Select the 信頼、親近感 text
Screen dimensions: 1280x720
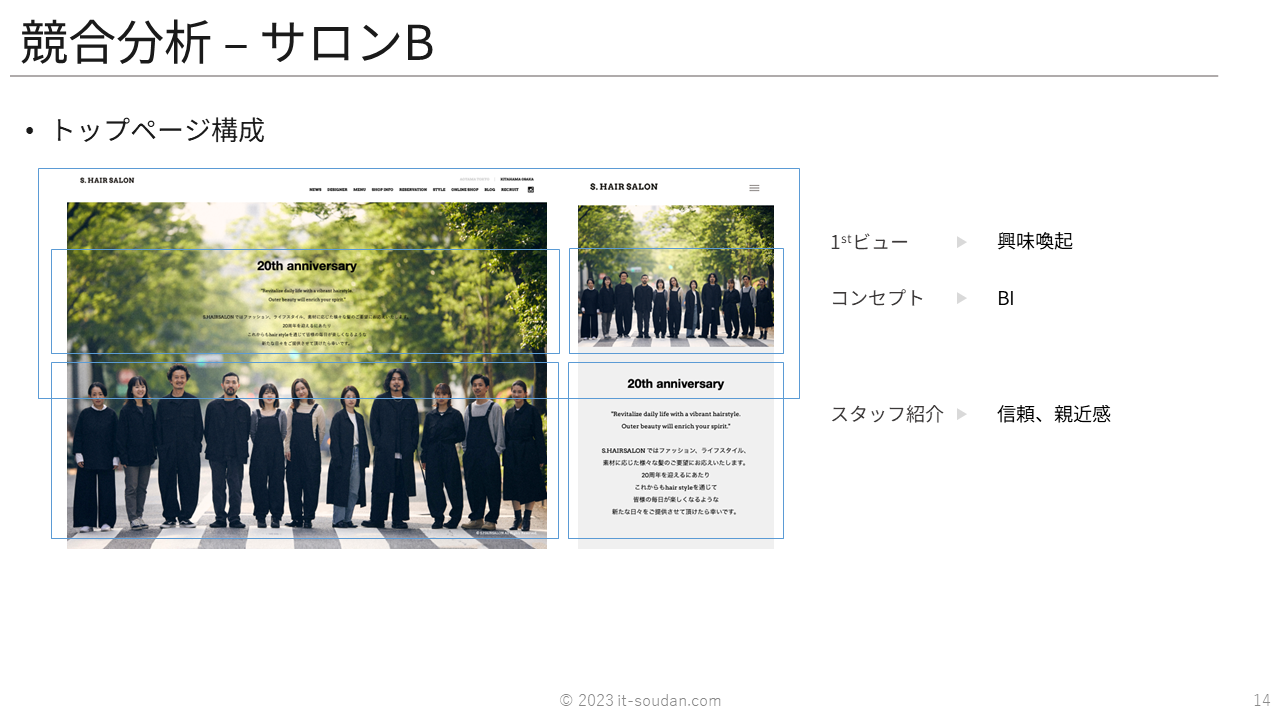point(1053,414)
